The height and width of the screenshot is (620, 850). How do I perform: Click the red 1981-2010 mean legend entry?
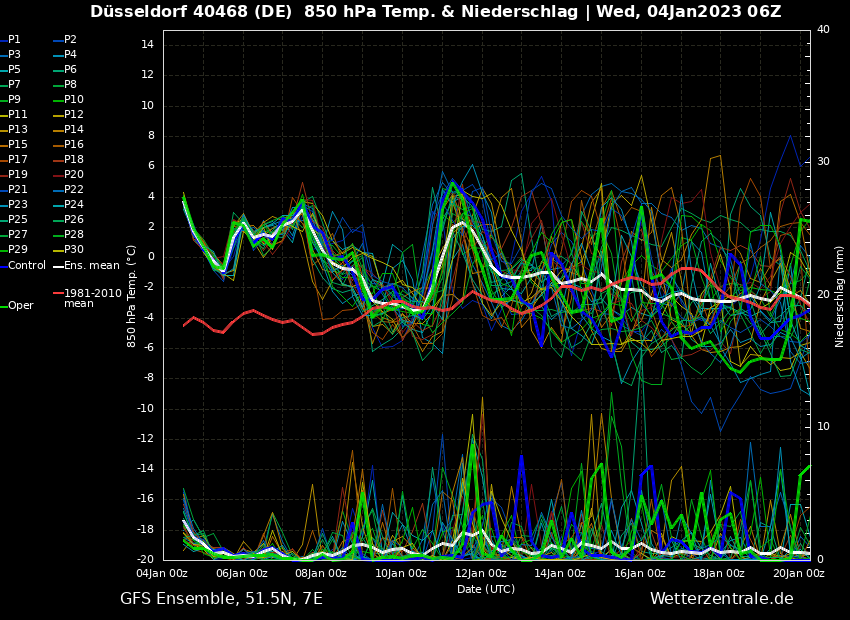92,298
